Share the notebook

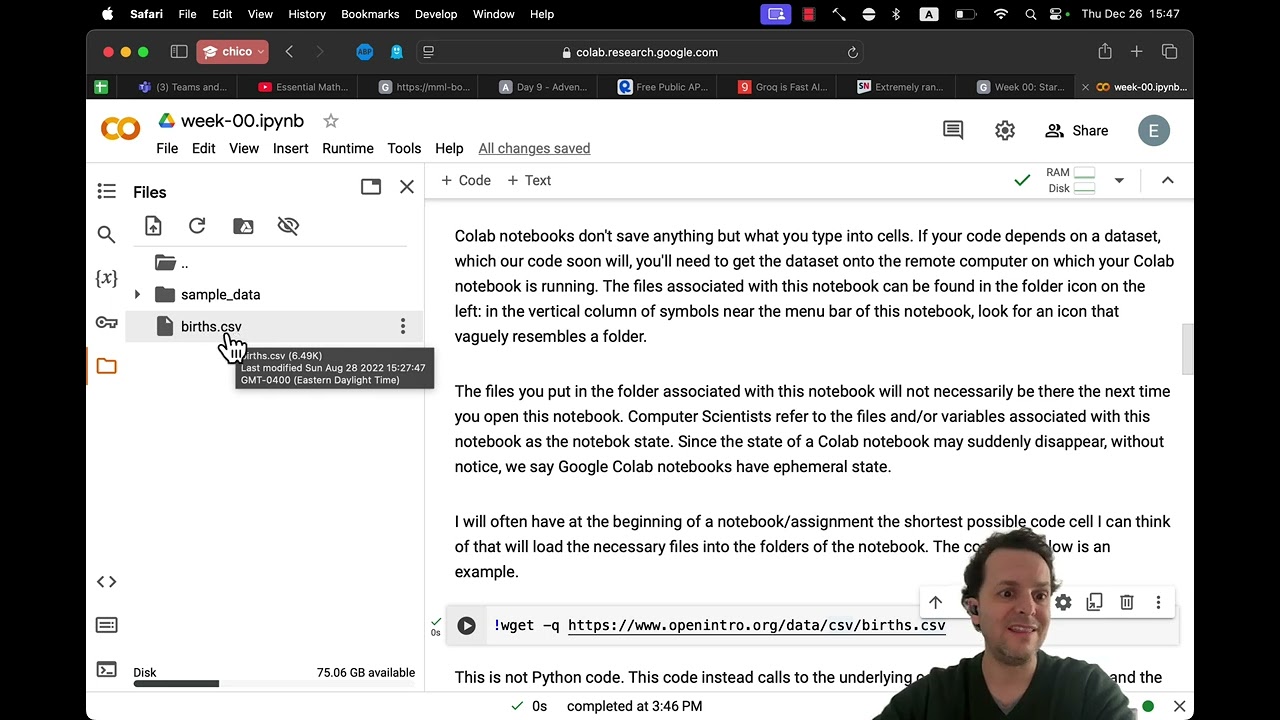click(x=1076, y=130)
